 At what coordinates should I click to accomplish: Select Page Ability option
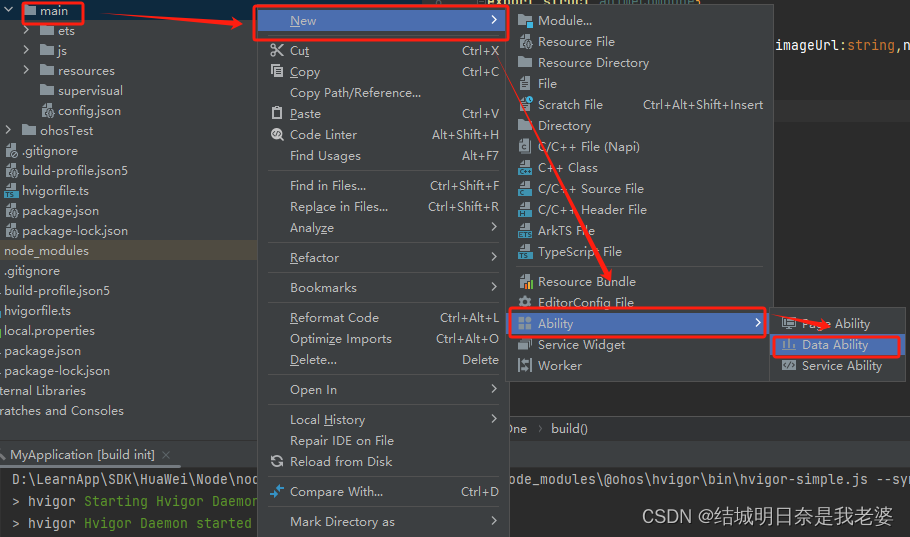pos(837,323)
